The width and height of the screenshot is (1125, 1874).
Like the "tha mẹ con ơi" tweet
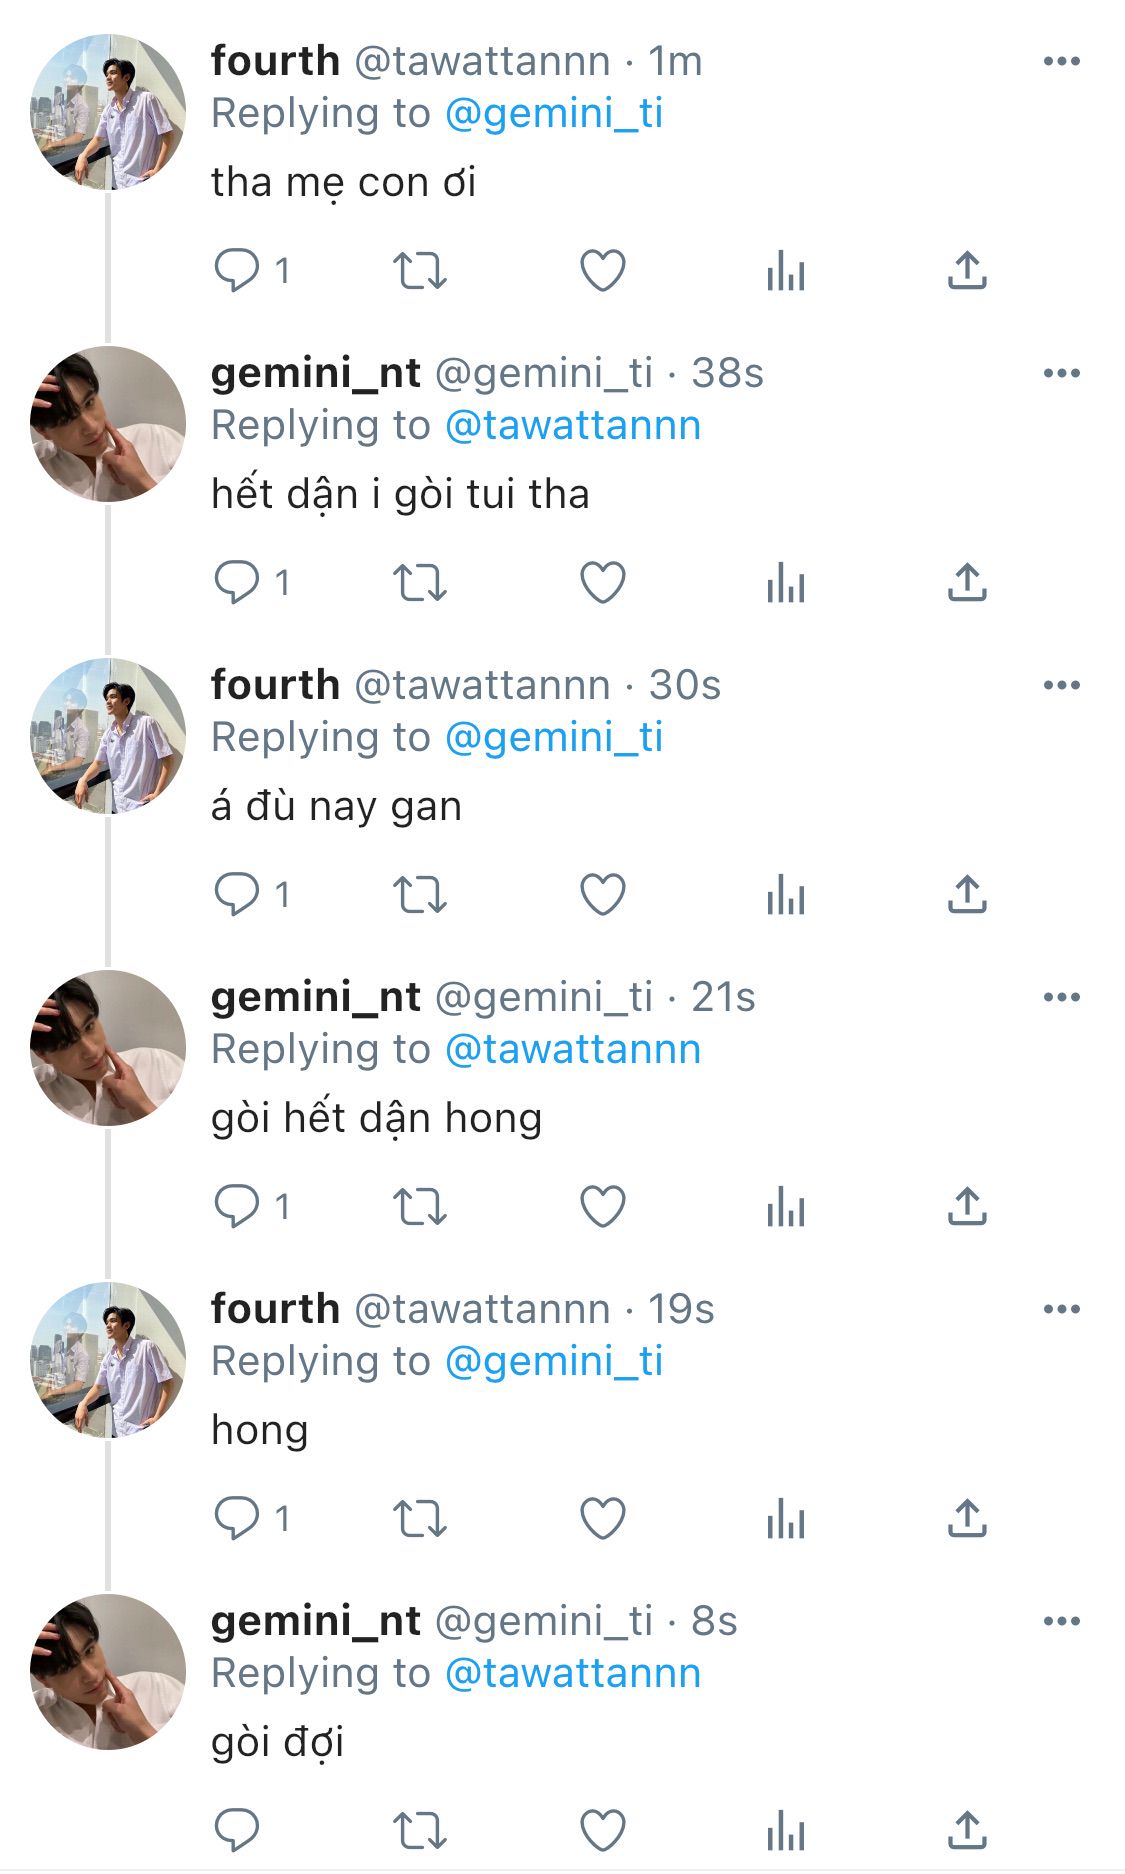point(603,270)
